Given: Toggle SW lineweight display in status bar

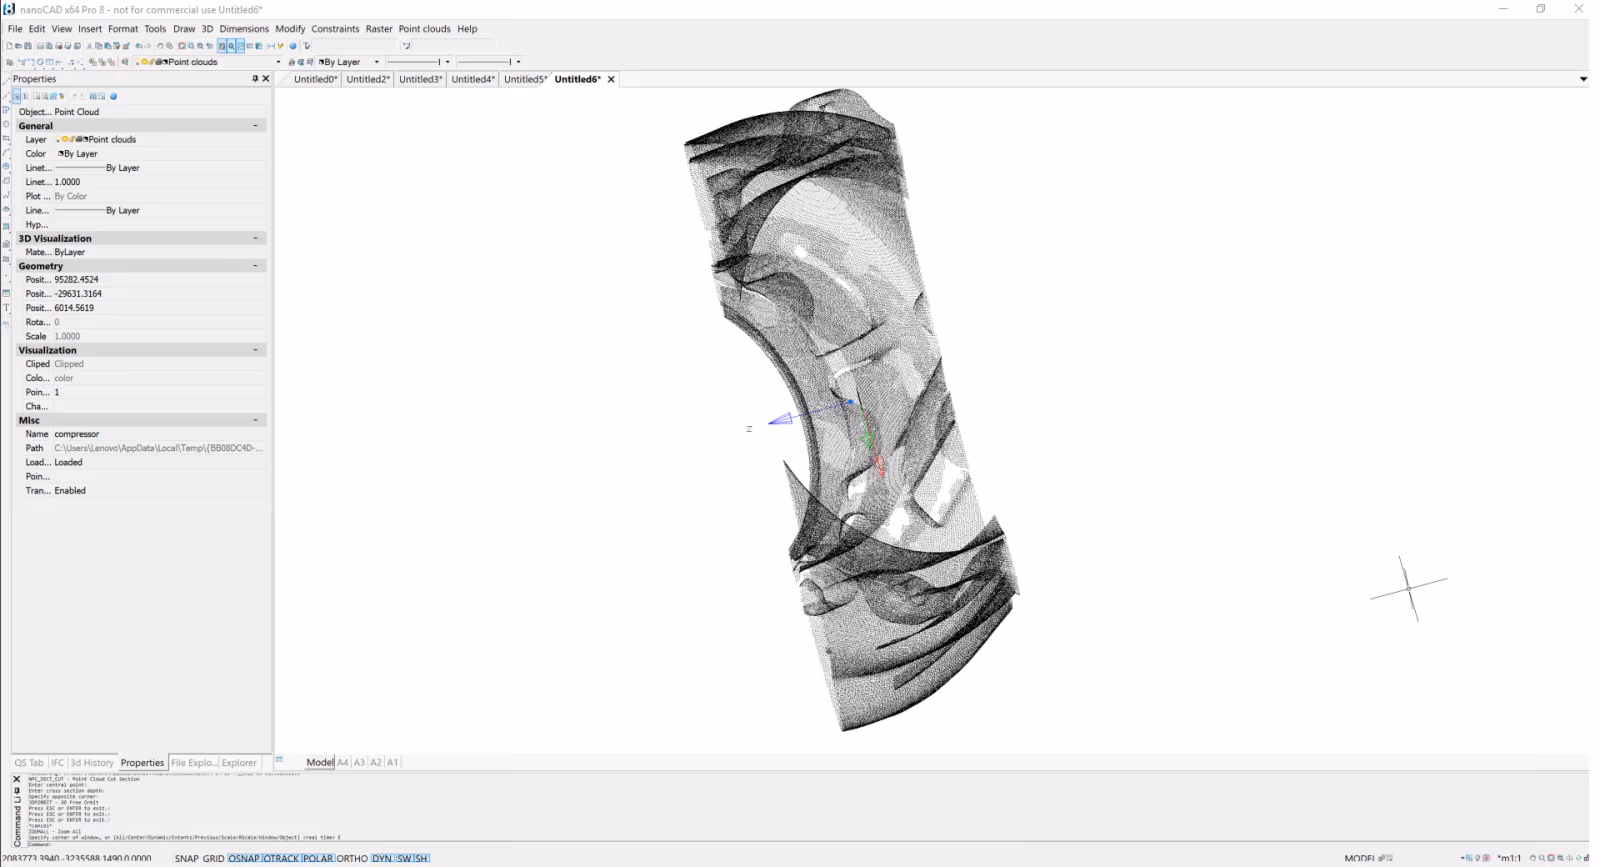Looking at the screenshot, I should point(404,858).
